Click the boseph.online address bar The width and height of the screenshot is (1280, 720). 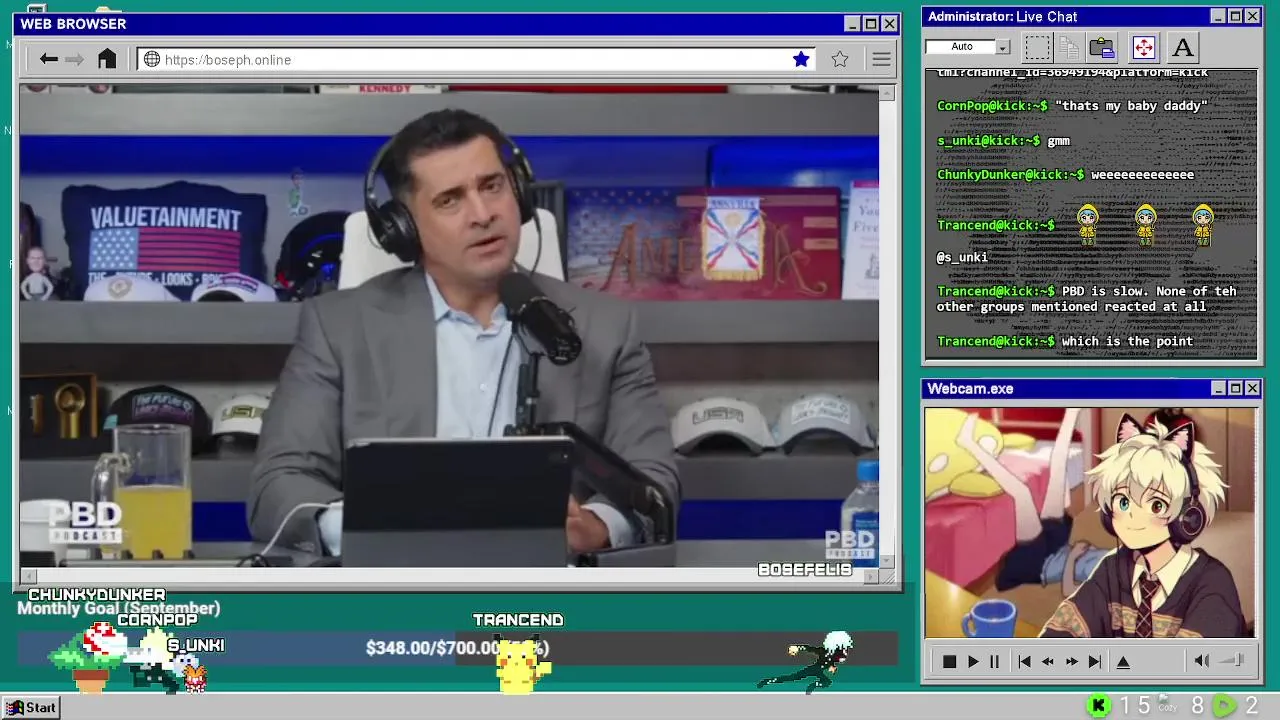pos(477,59)
